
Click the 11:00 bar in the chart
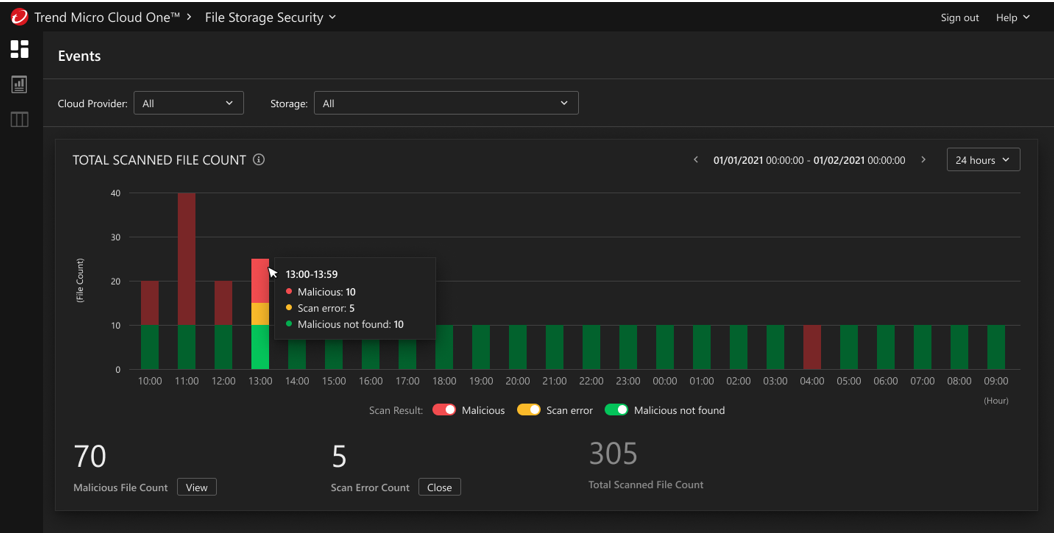pyautogui.click(x=186, y=280)
